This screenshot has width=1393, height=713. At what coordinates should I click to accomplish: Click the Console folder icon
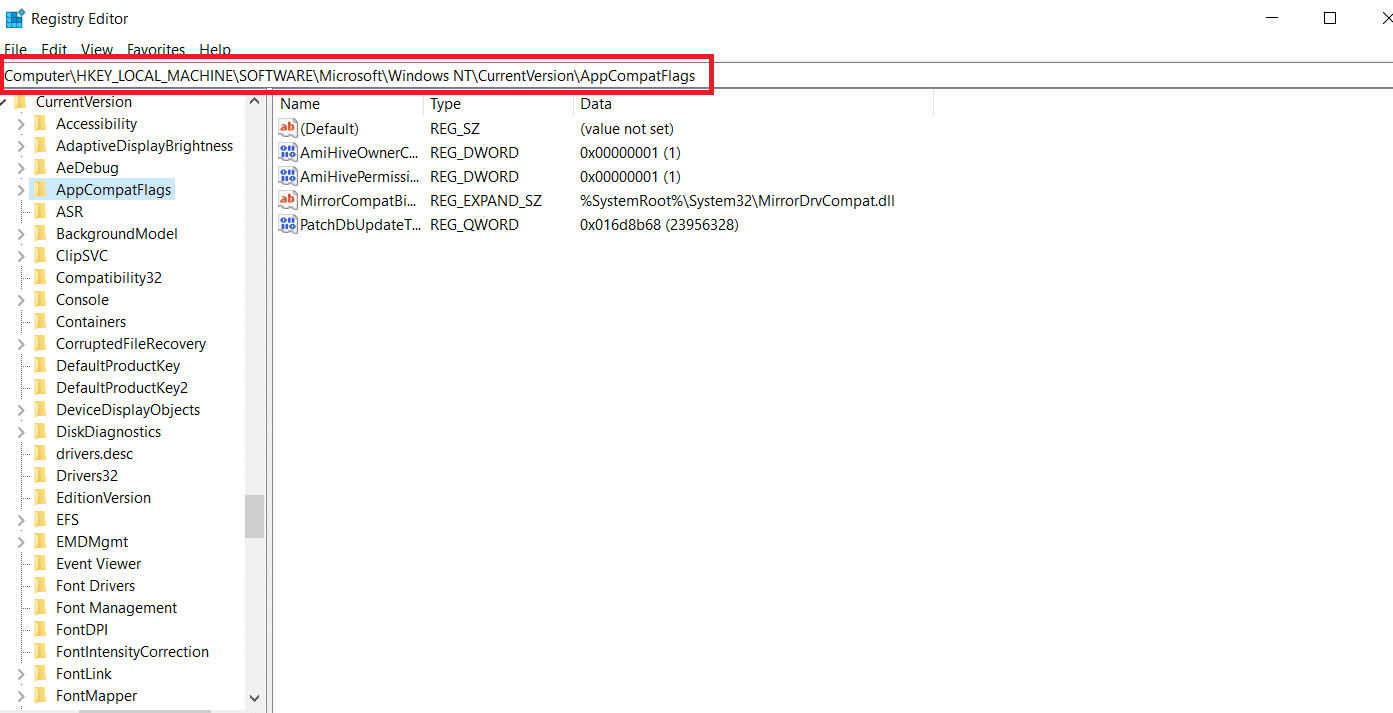coord(40,299)
